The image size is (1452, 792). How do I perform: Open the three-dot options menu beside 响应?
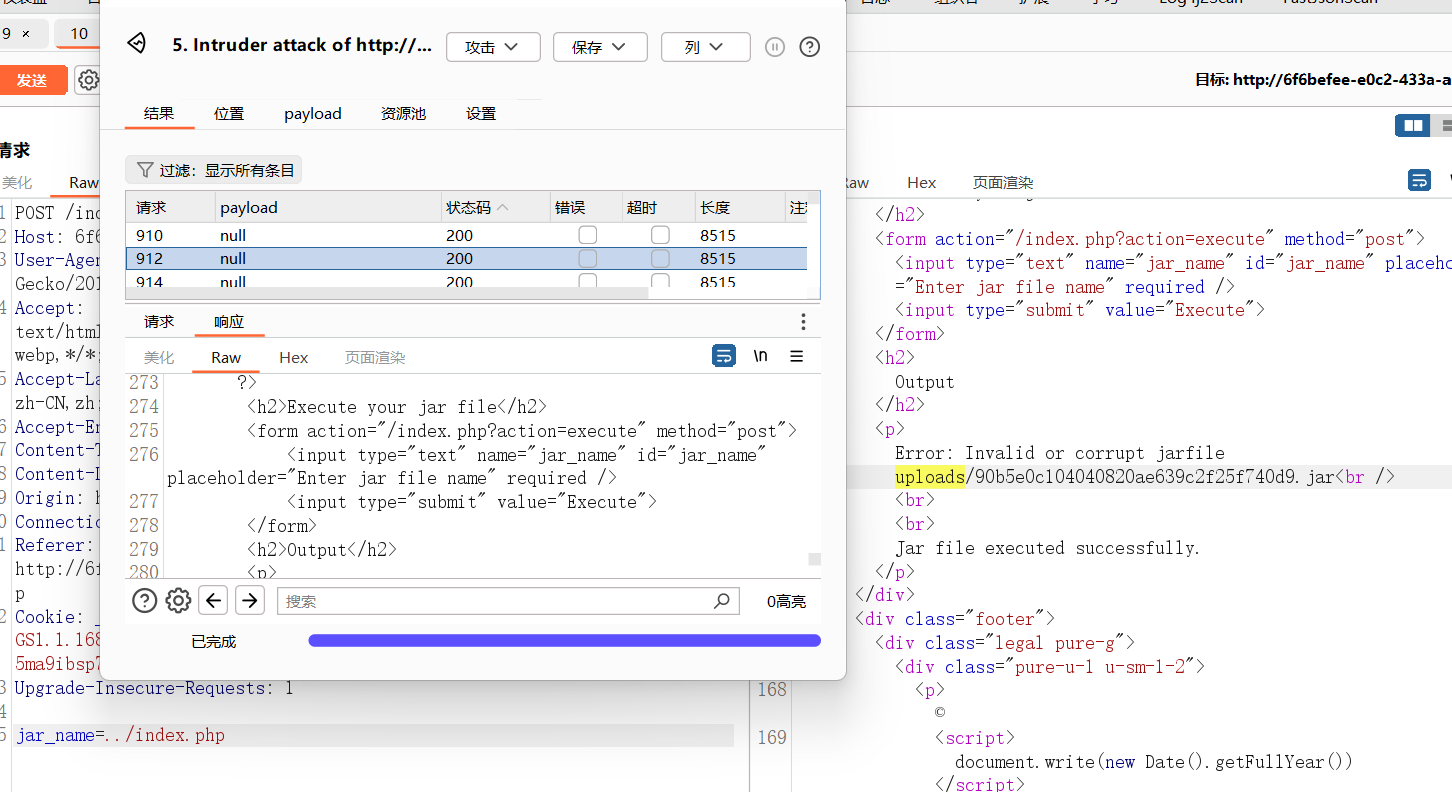(803, 322)
